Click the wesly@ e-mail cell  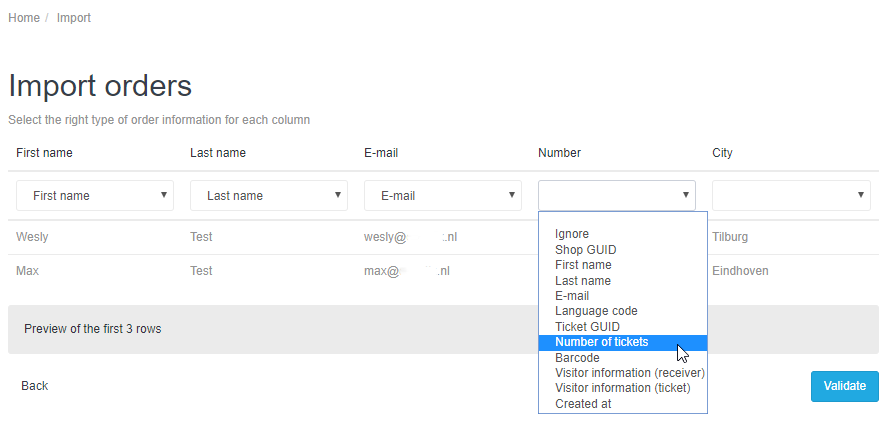(410, 237)
